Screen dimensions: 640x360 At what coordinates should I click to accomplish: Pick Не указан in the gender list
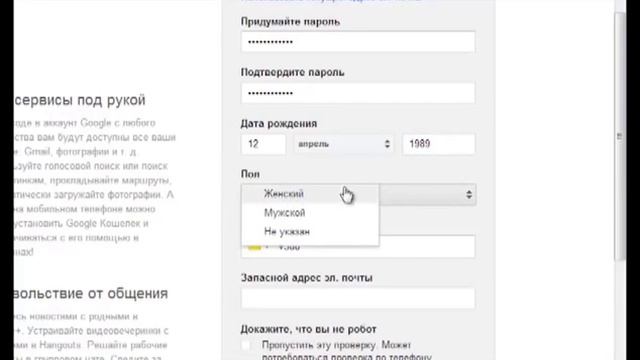[310, 231]
